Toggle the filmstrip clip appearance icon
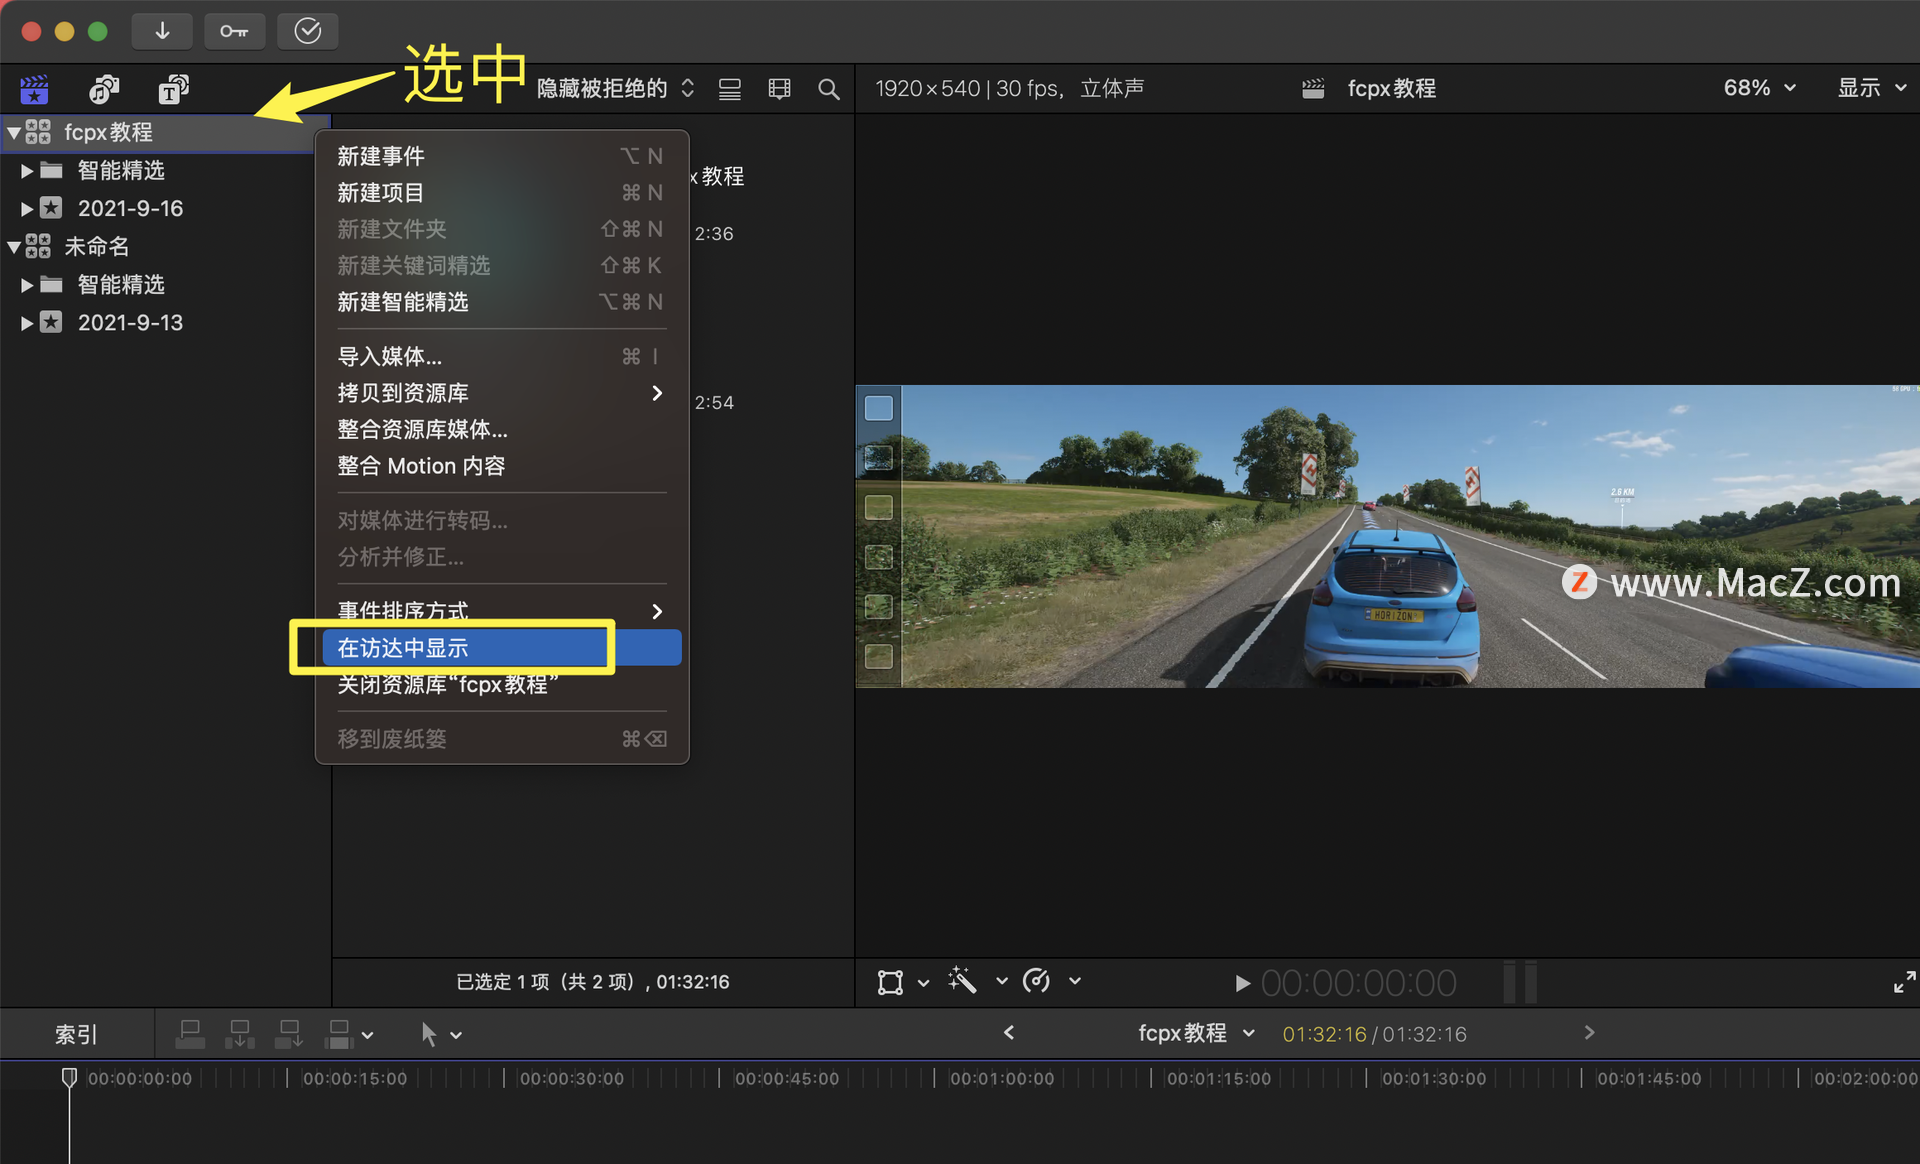The image size is (1920, 1164). click(x=779, y=89)
